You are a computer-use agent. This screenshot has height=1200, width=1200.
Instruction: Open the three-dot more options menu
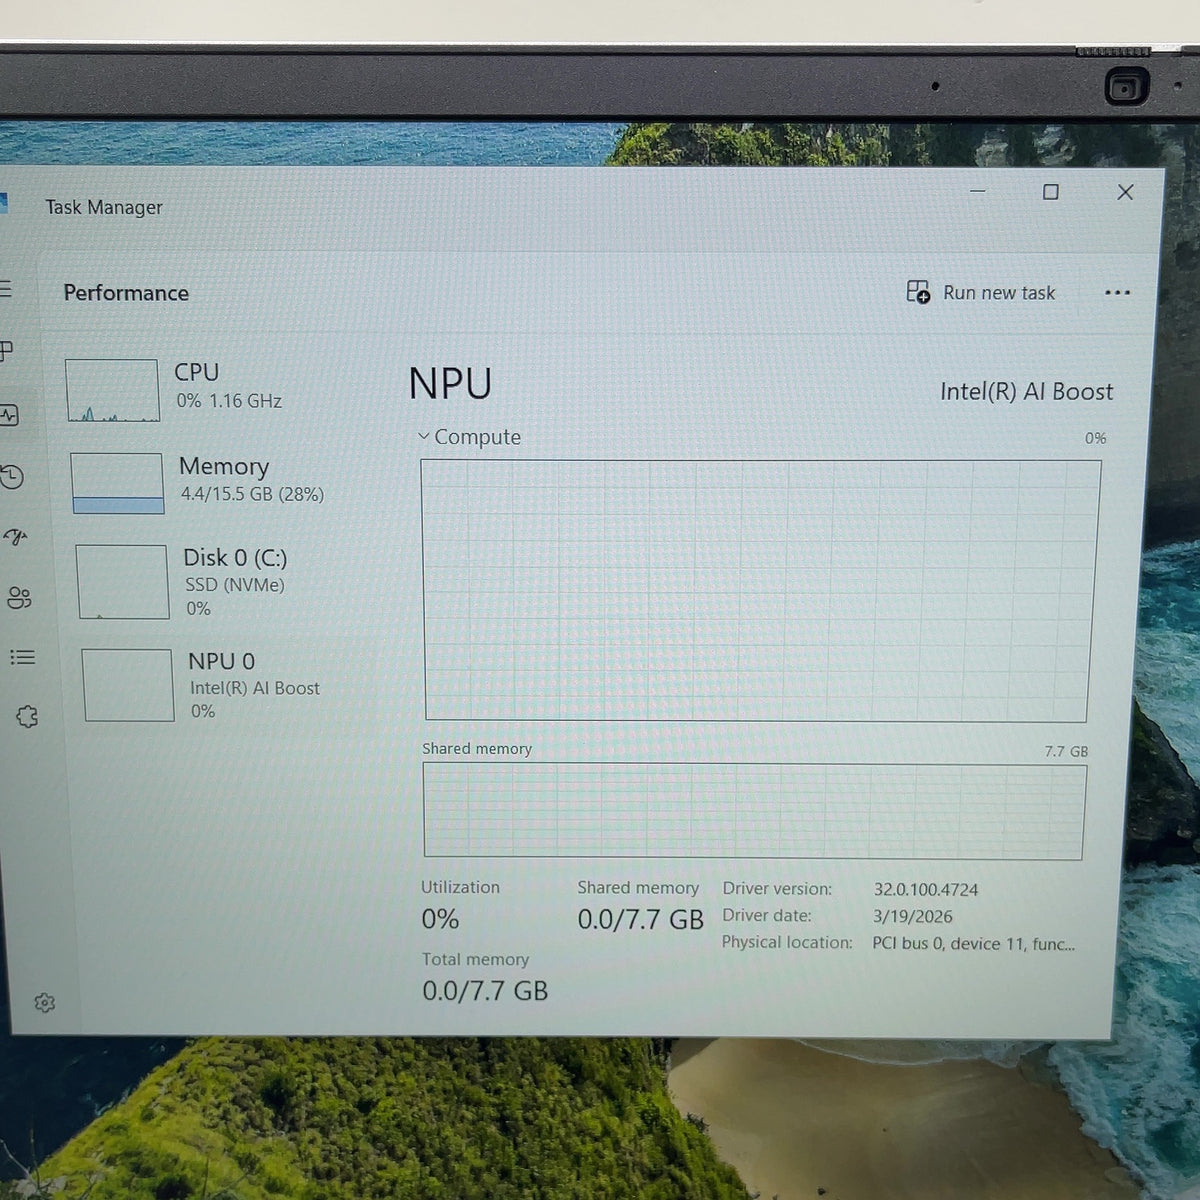(1117, 293)
